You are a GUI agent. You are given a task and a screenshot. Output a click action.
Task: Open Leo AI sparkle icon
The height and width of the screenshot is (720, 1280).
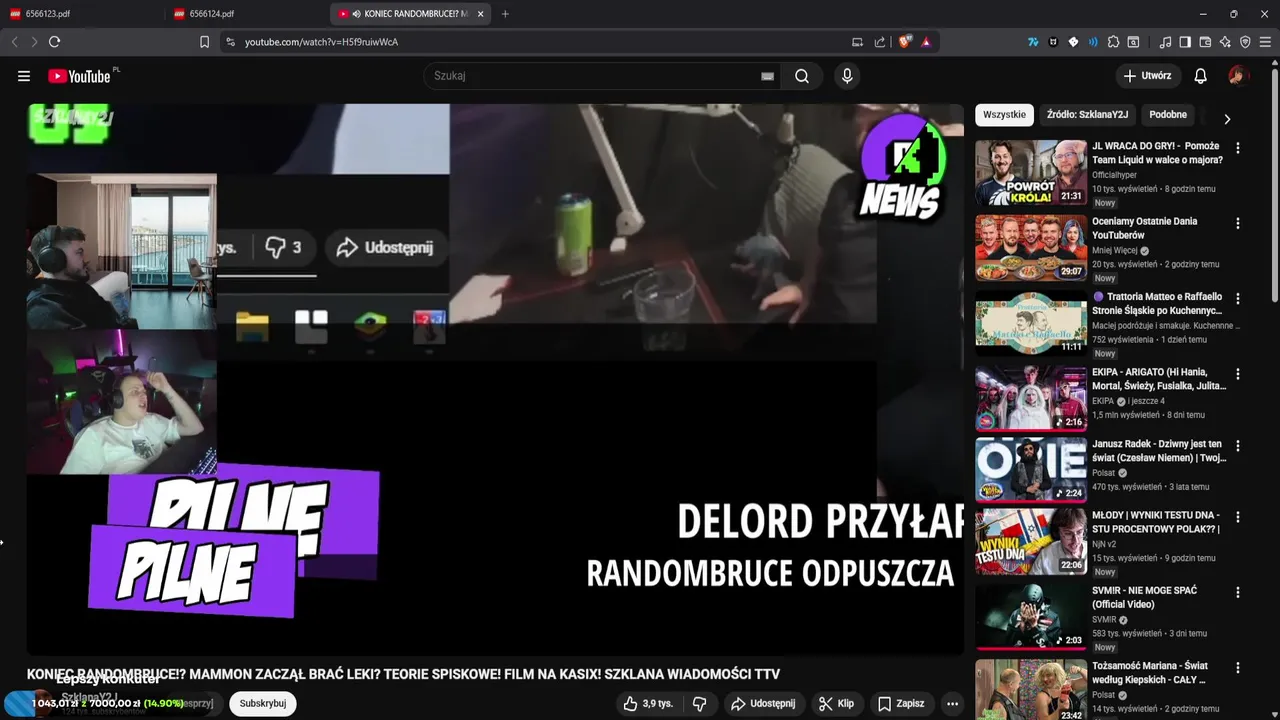pyautogui.click(x=1225, y=42)
